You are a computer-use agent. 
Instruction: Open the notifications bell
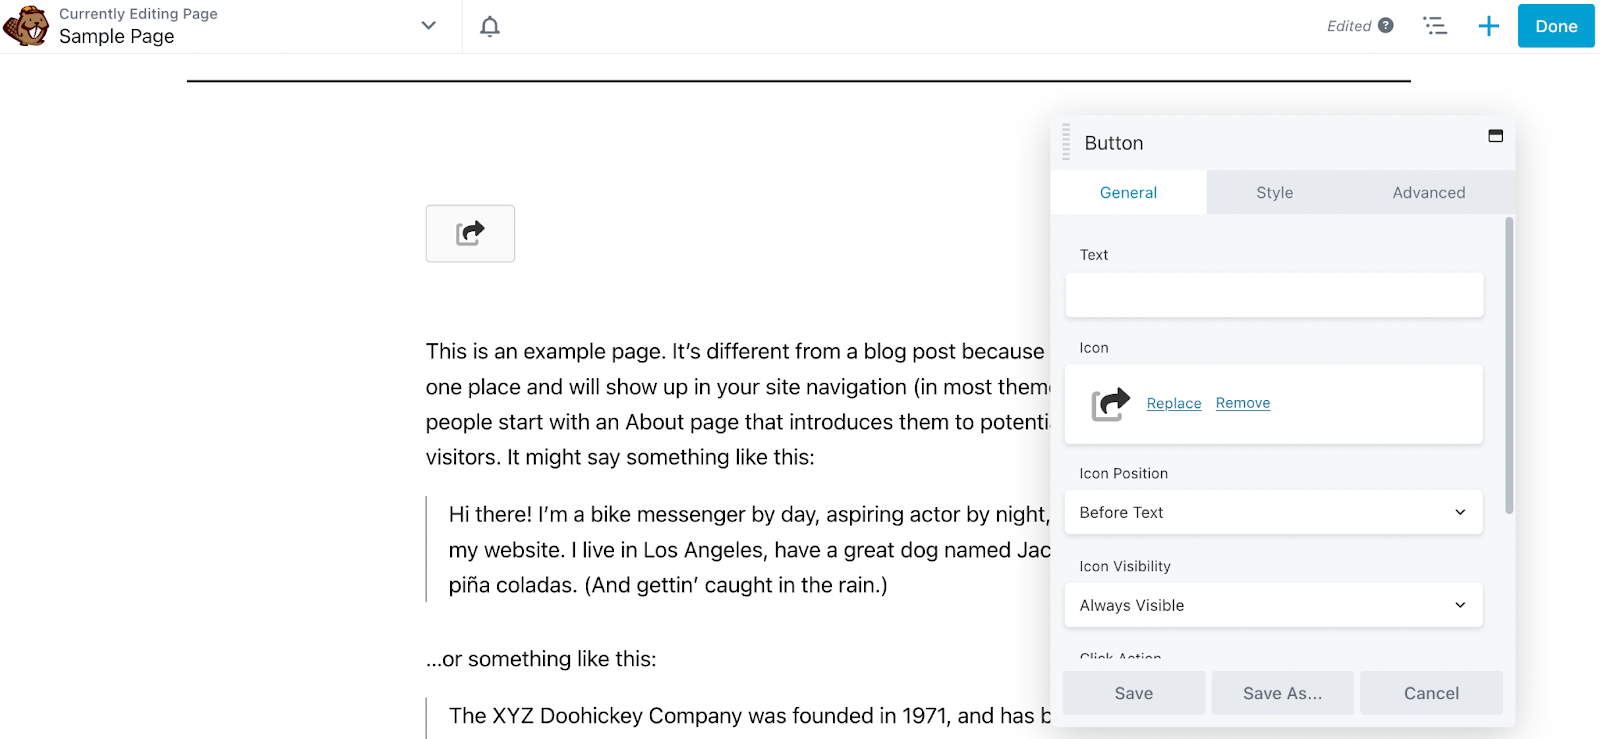(490, 26)
